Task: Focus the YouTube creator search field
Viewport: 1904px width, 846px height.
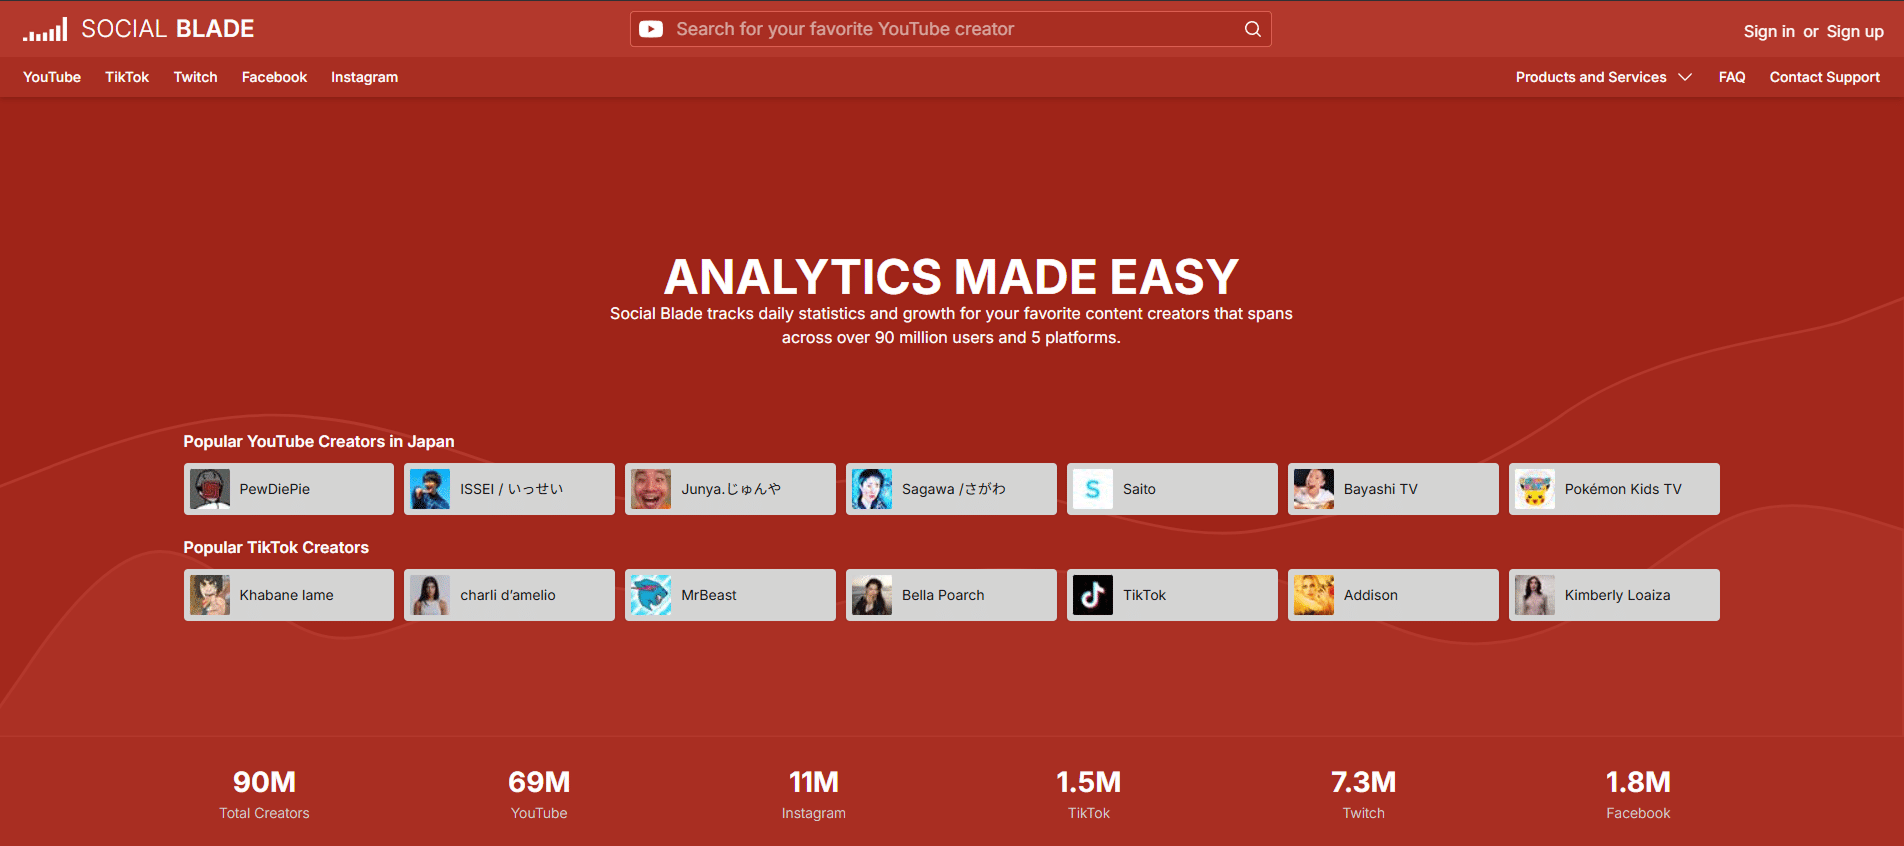Action: pyautogui.click(x=950, y=29)
